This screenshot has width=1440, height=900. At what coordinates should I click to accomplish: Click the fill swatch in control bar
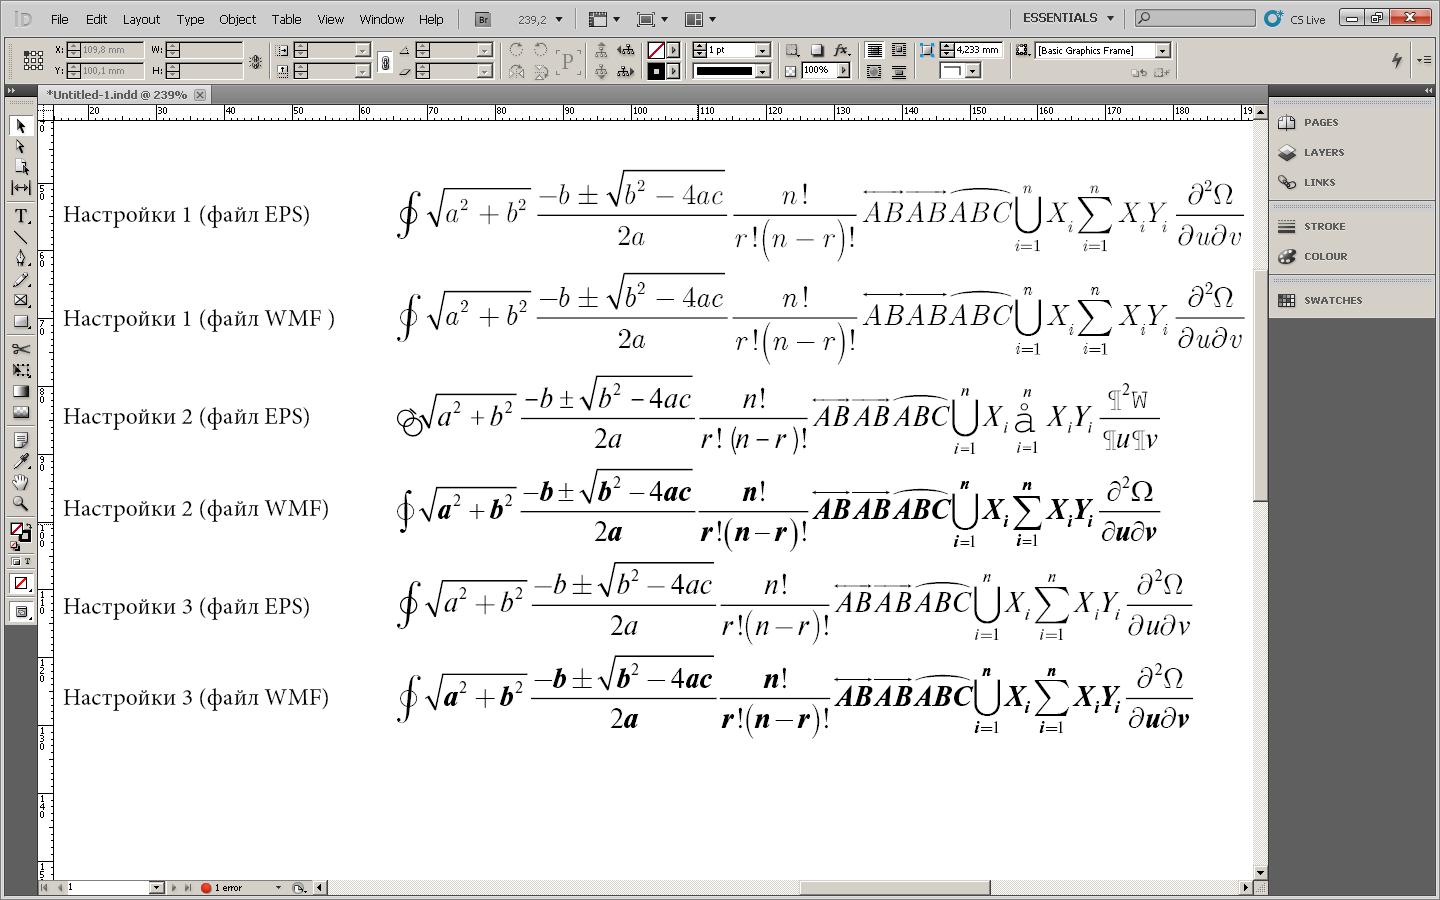click(656, 50)
